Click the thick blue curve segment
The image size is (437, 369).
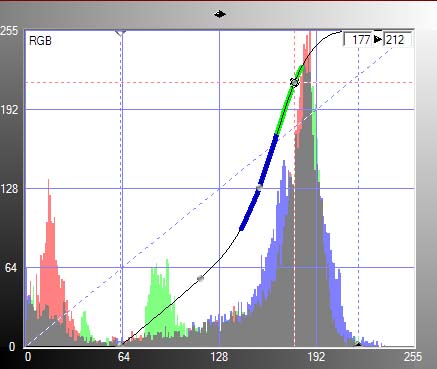(259, 182)
